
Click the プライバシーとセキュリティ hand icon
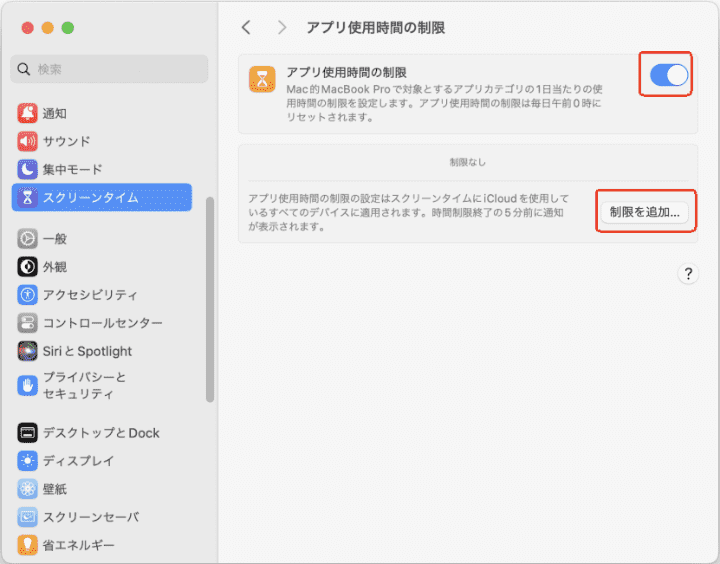(28, 385)
